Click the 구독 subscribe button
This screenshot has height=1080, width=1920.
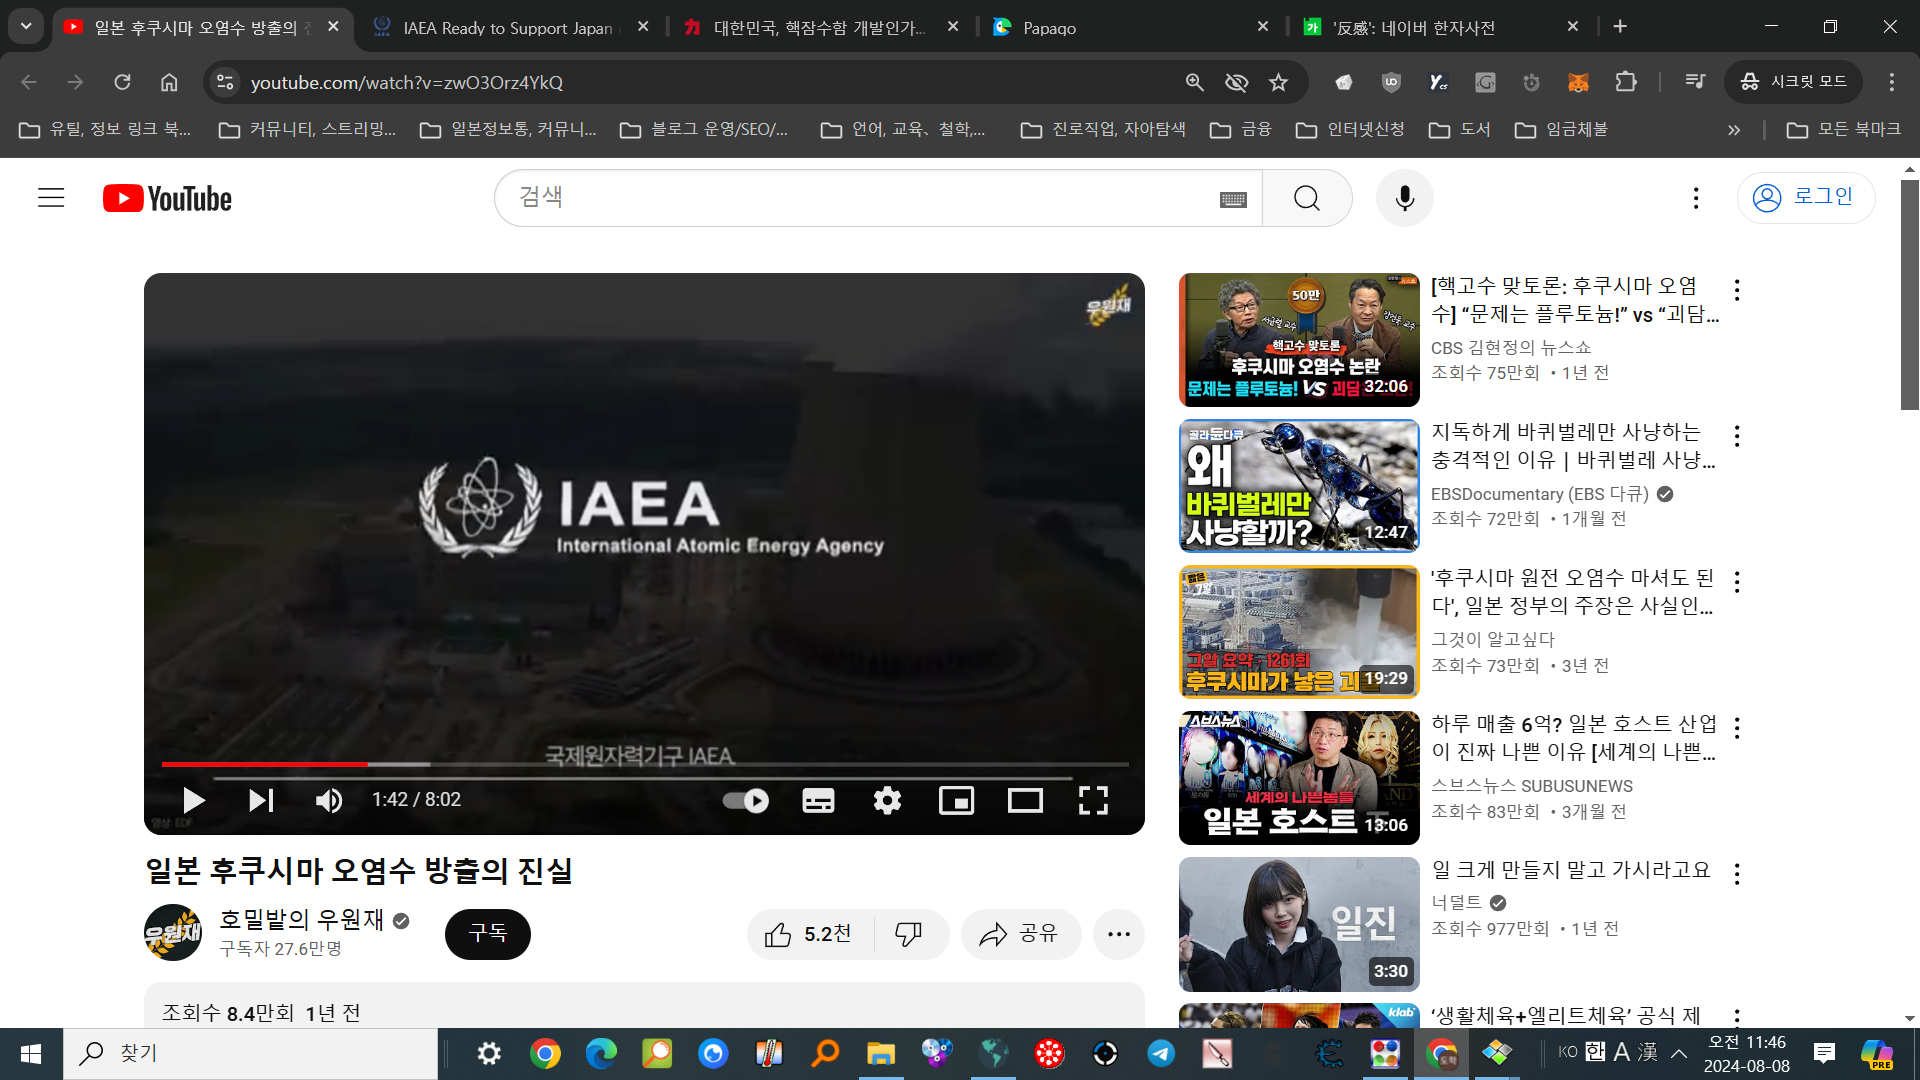pos(488,934)
